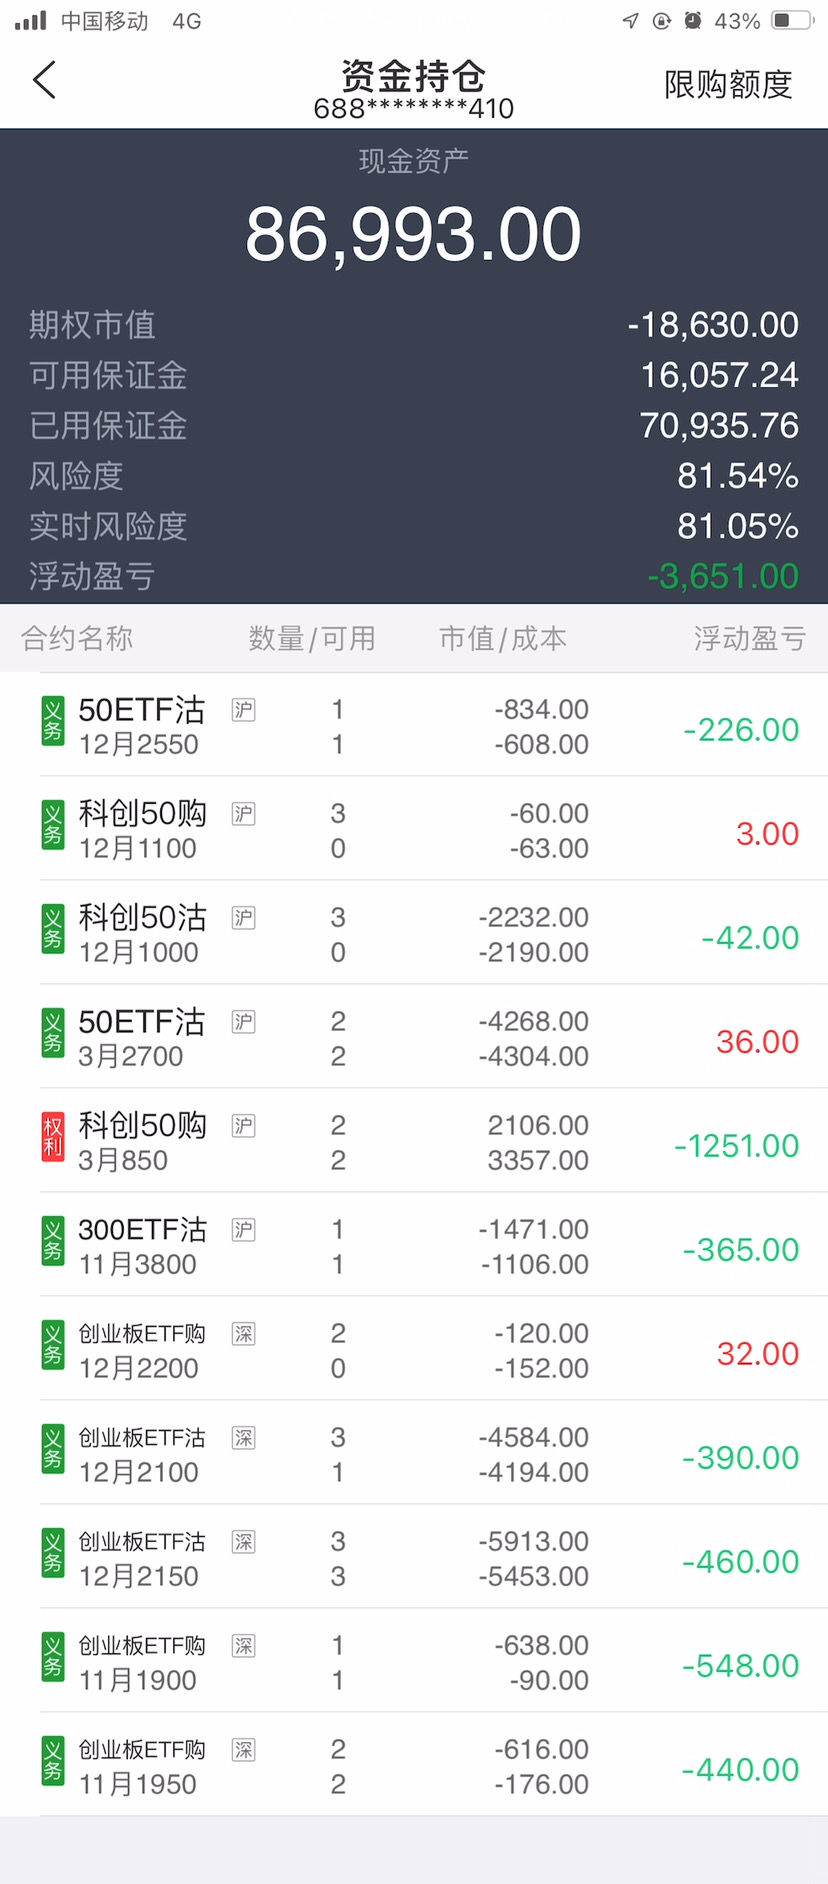Open 限购额度 purchase limit page

(727, 85)
